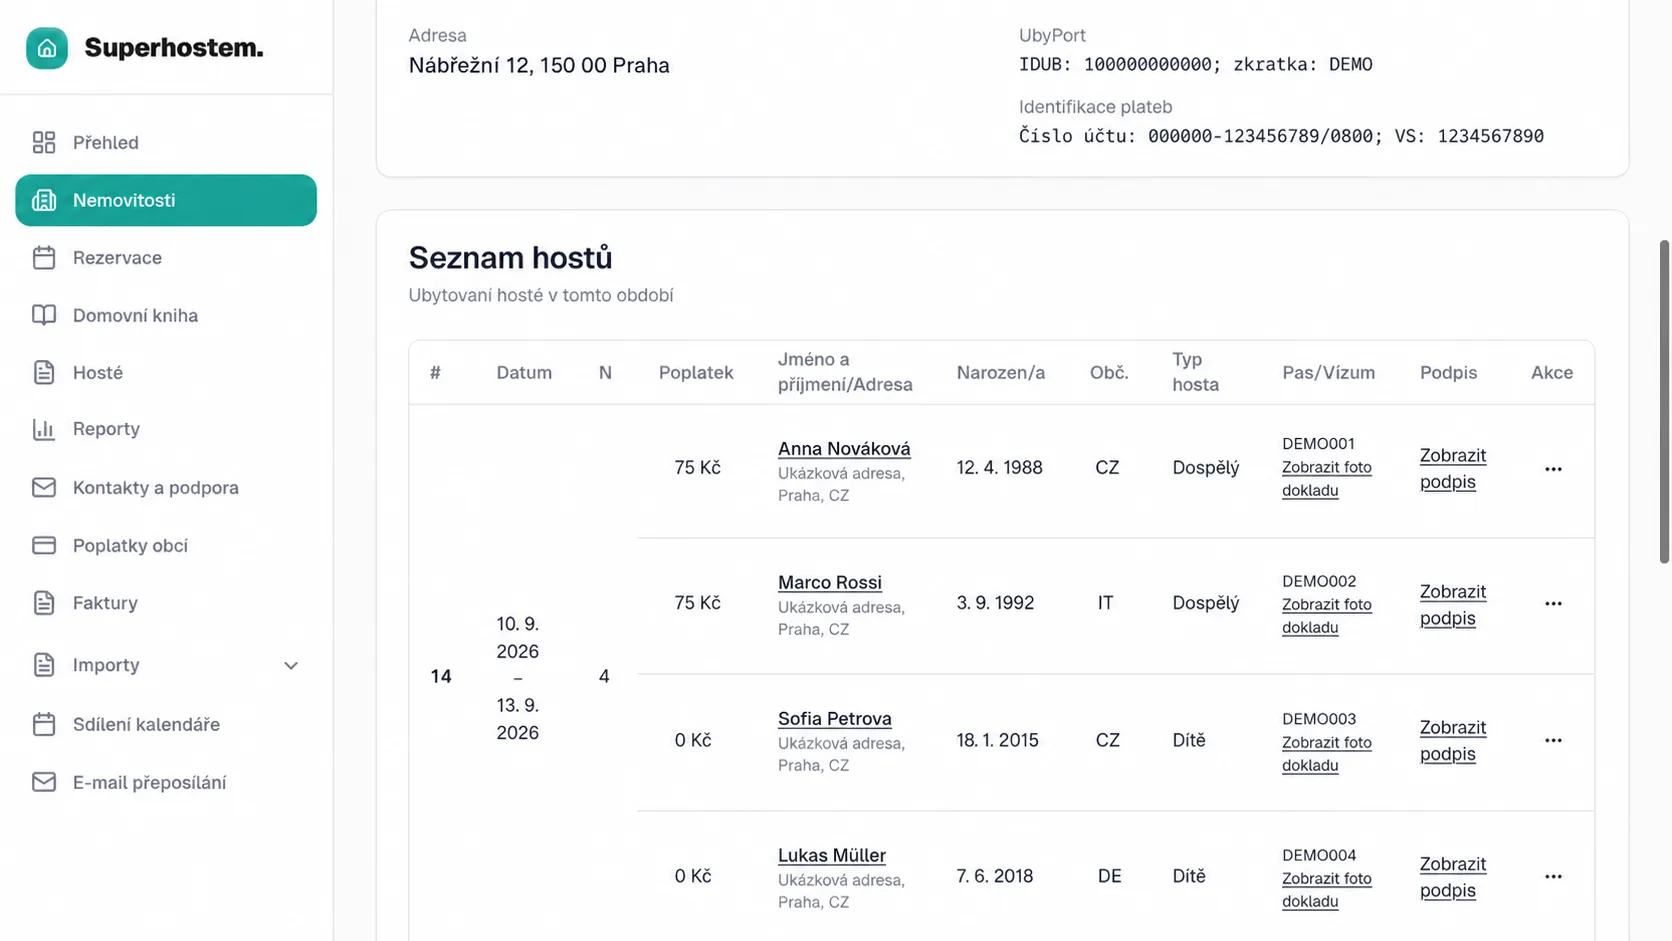
Task: Click the Nemovitosti building icon
Action: [44, 200]
